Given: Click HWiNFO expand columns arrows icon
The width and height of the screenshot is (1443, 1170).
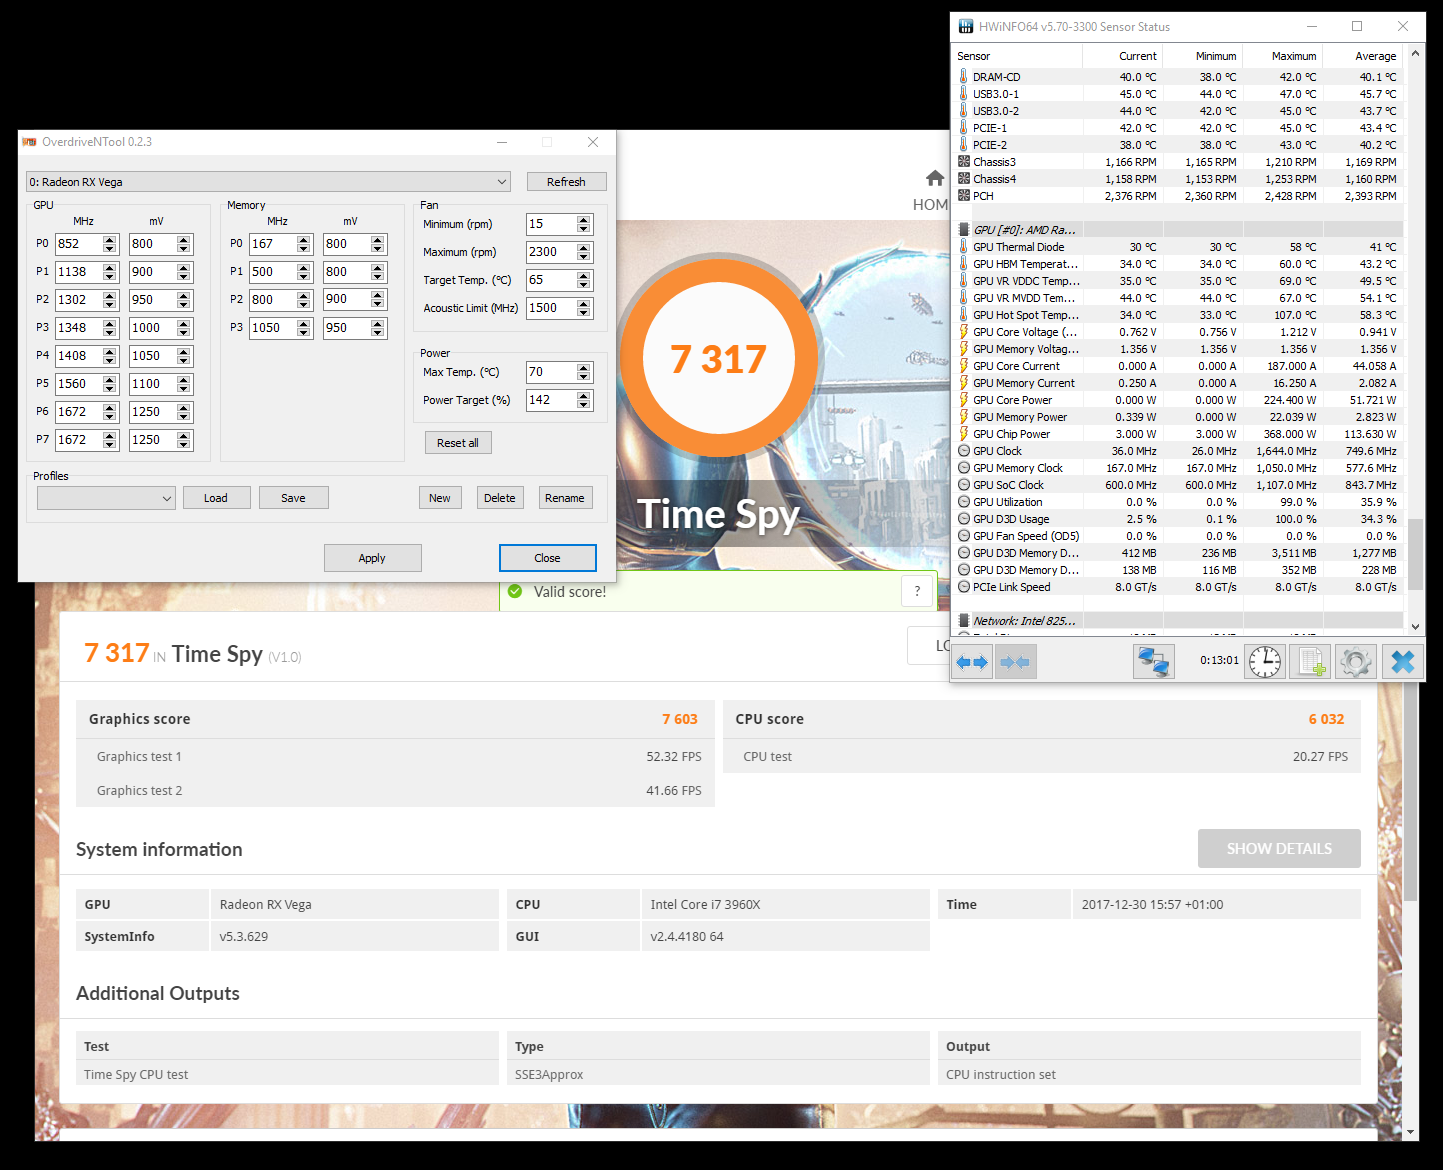Looking at the screenshot, I should (x=972, y=662).
